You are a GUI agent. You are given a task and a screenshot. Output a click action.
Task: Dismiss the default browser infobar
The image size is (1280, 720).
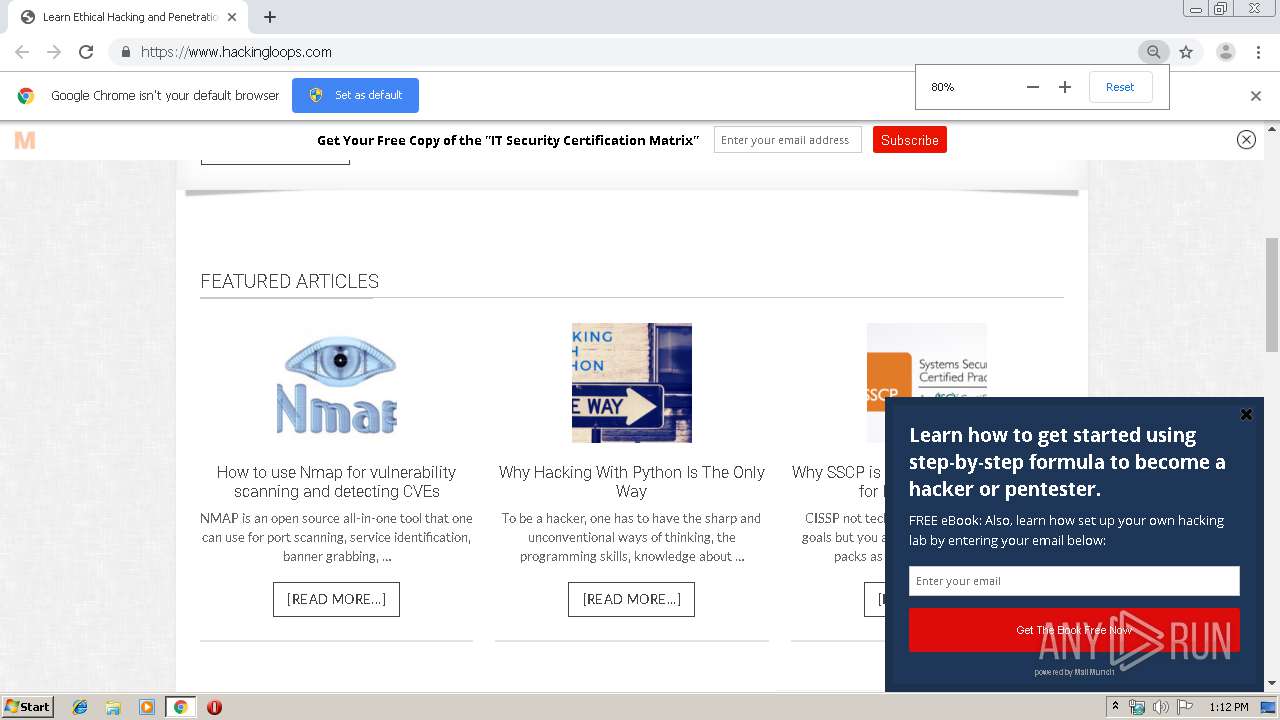point(1256,96)
